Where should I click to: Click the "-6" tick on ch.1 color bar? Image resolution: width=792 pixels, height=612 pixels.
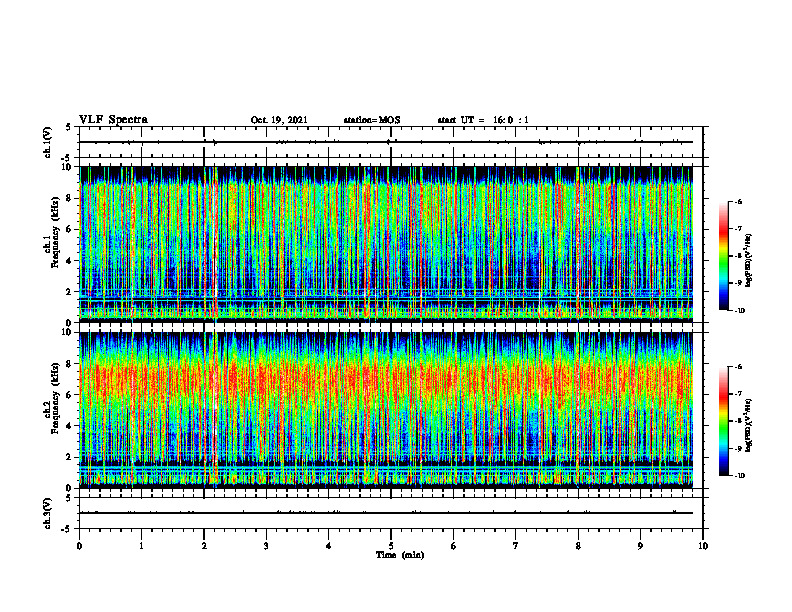[x=738, y=202]
